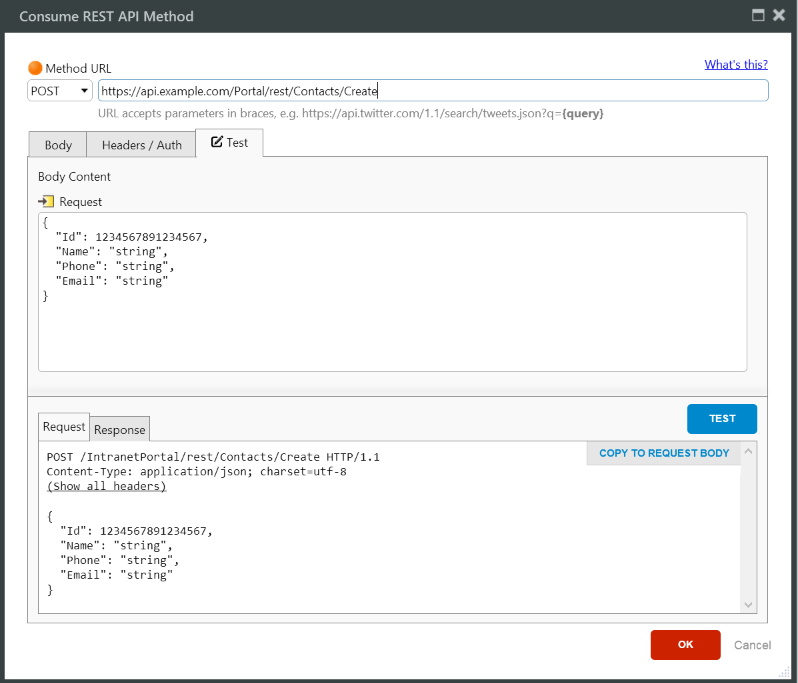Click the request pane scrollbar down arrow
798x683 pixels.
coord(749,604)
